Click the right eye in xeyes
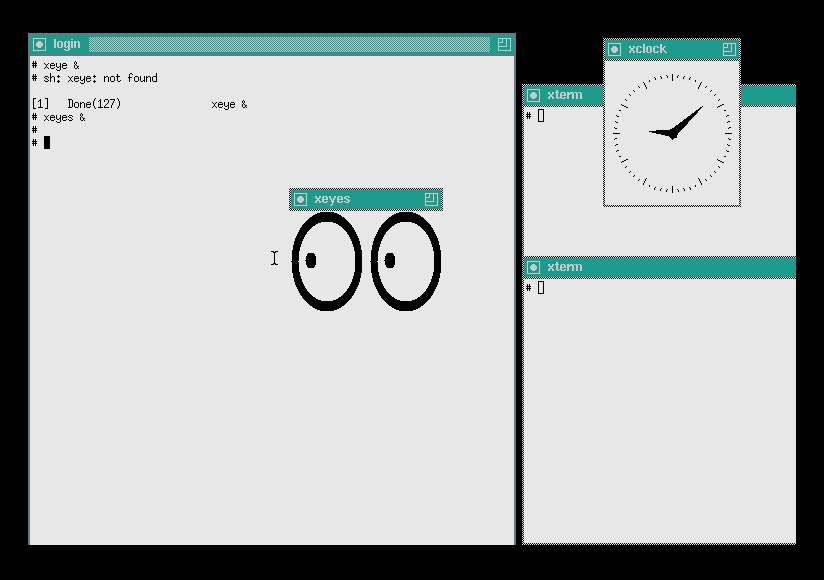Image resolution: width=824 pixels, height=580 pixels. tap(406, 261)
